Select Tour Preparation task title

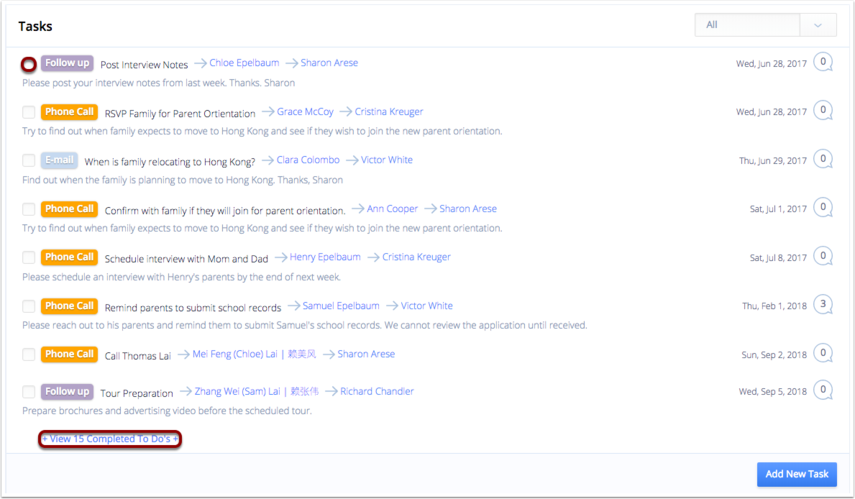(x=137, y=393)
